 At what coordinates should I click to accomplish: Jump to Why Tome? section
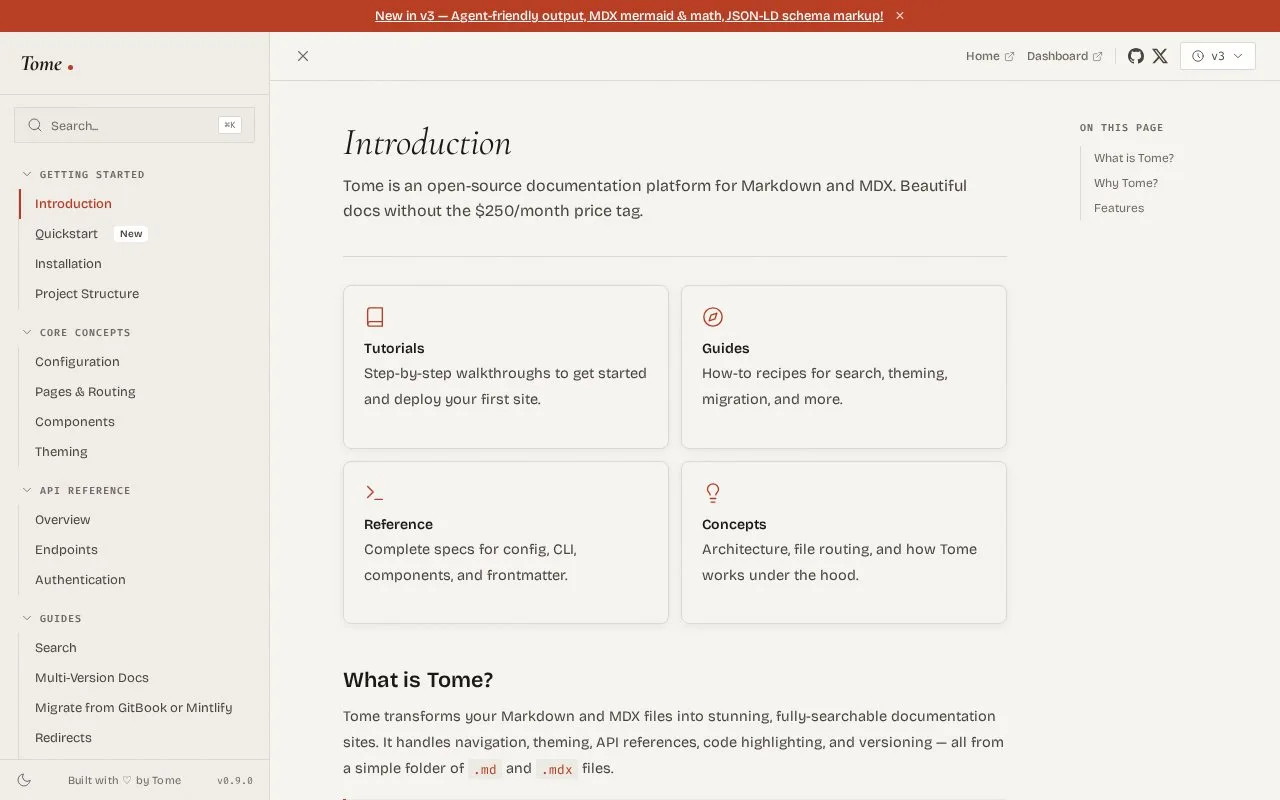(1126, 183)
